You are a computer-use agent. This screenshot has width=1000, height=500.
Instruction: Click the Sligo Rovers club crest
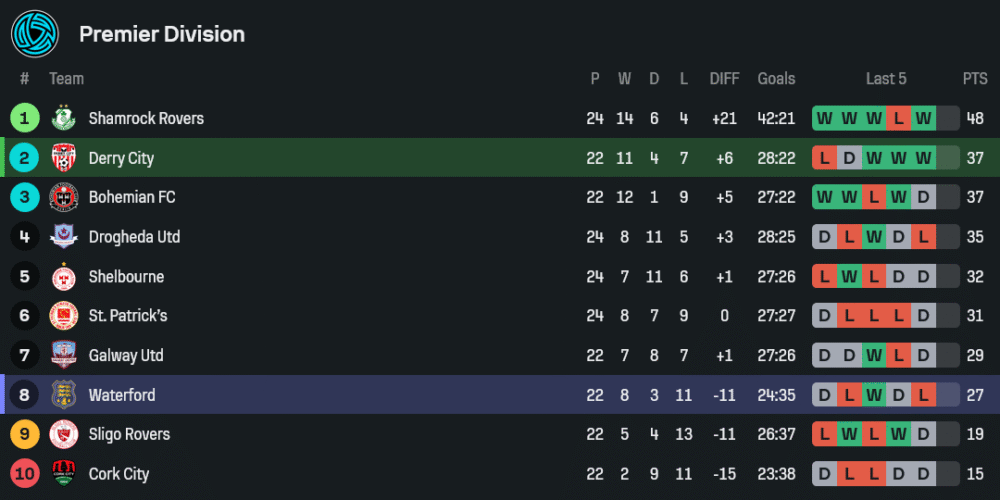point(64,434)
